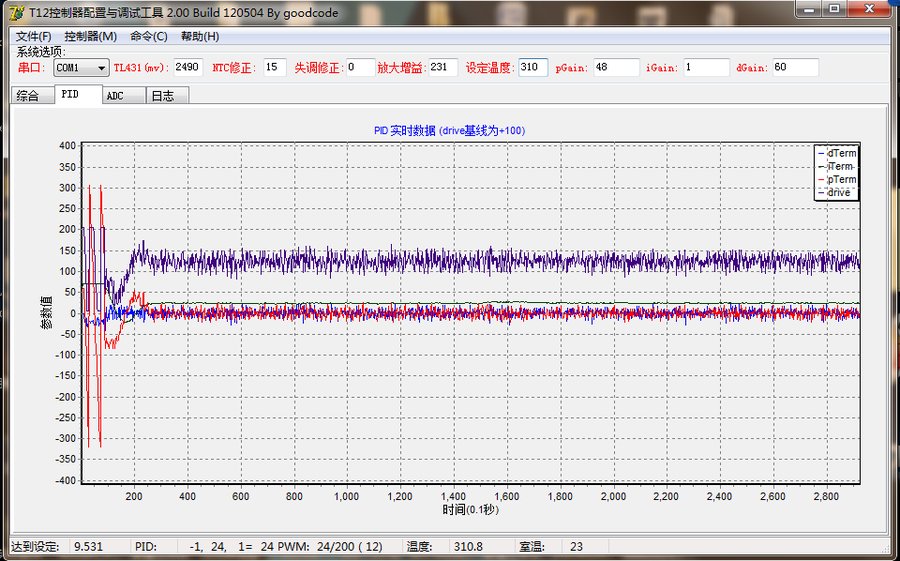Open the COM1 serial port dropdown
900x561 pixels.
[82, 68]
